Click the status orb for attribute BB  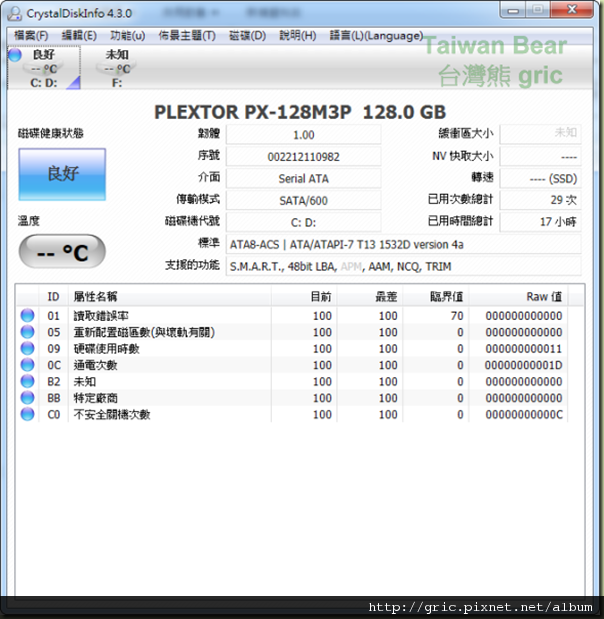point(27,398)
